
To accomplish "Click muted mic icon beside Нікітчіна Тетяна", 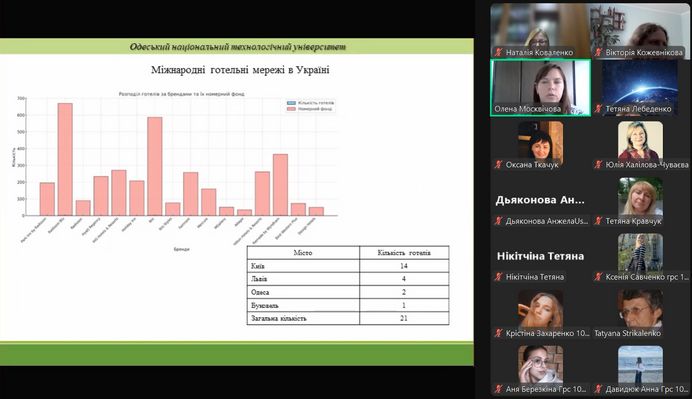I will [498, 277].
